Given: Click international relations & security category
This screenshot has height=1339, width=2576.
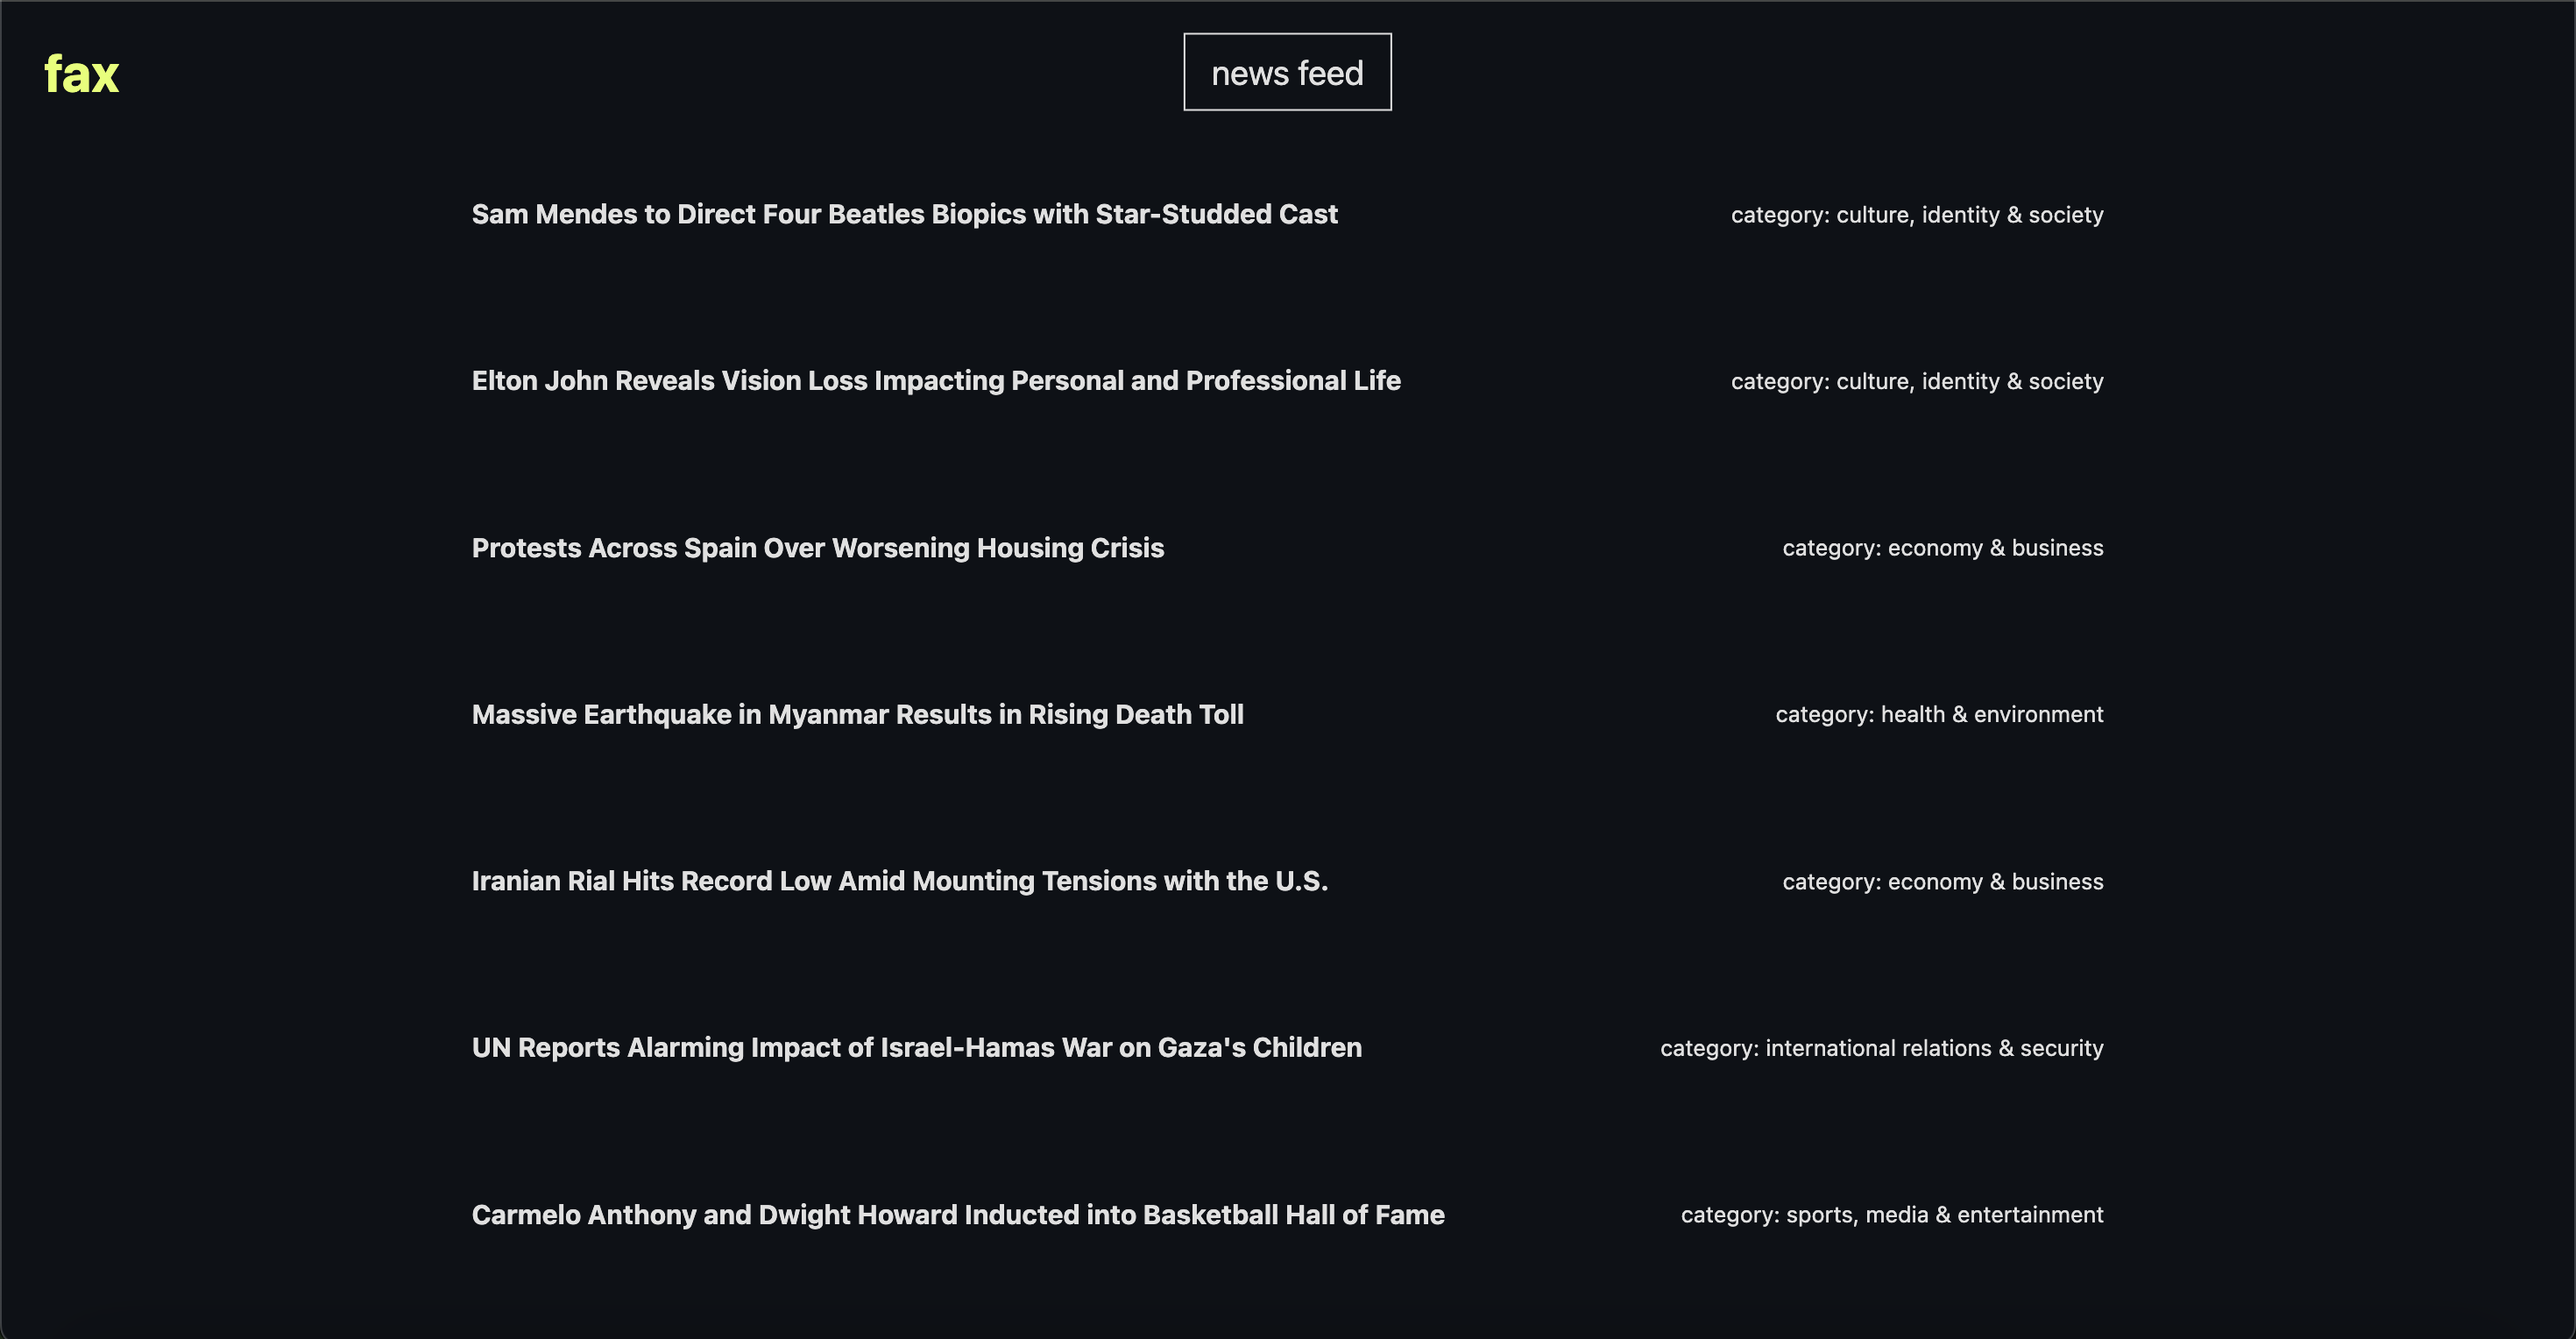Looking at the screenshot, I should coord(1881,1048).
